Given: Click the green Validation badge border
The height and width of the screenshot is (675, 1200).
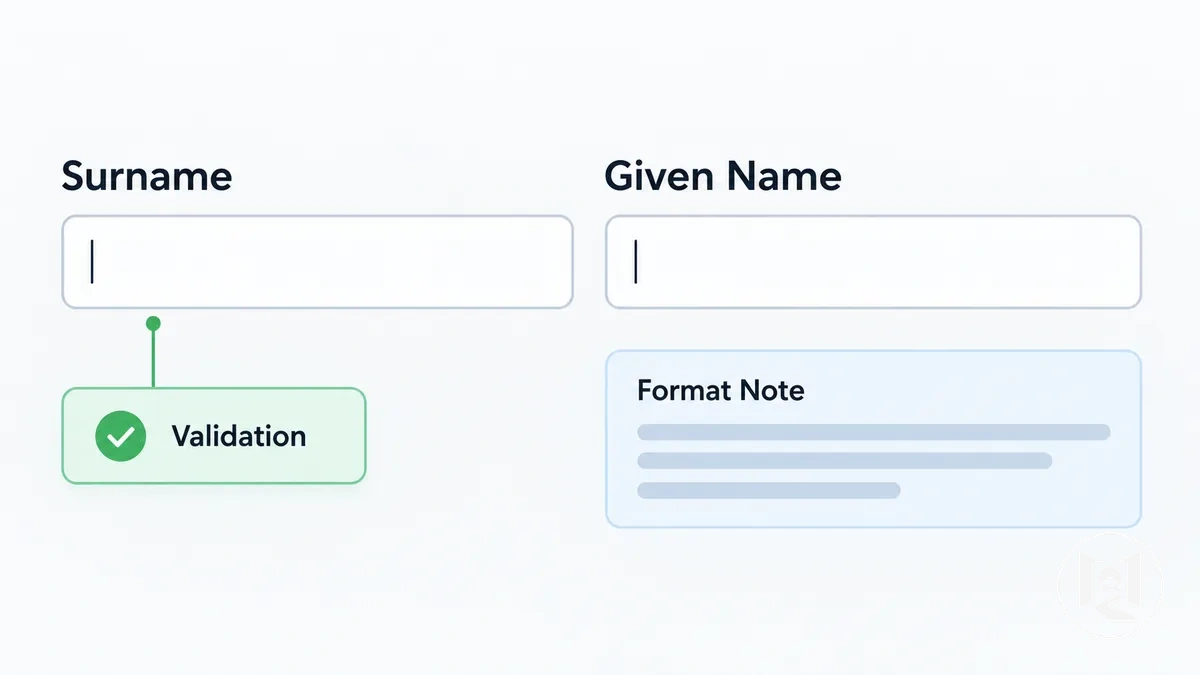Looking at the screenshot, I should tap(214, 389).
